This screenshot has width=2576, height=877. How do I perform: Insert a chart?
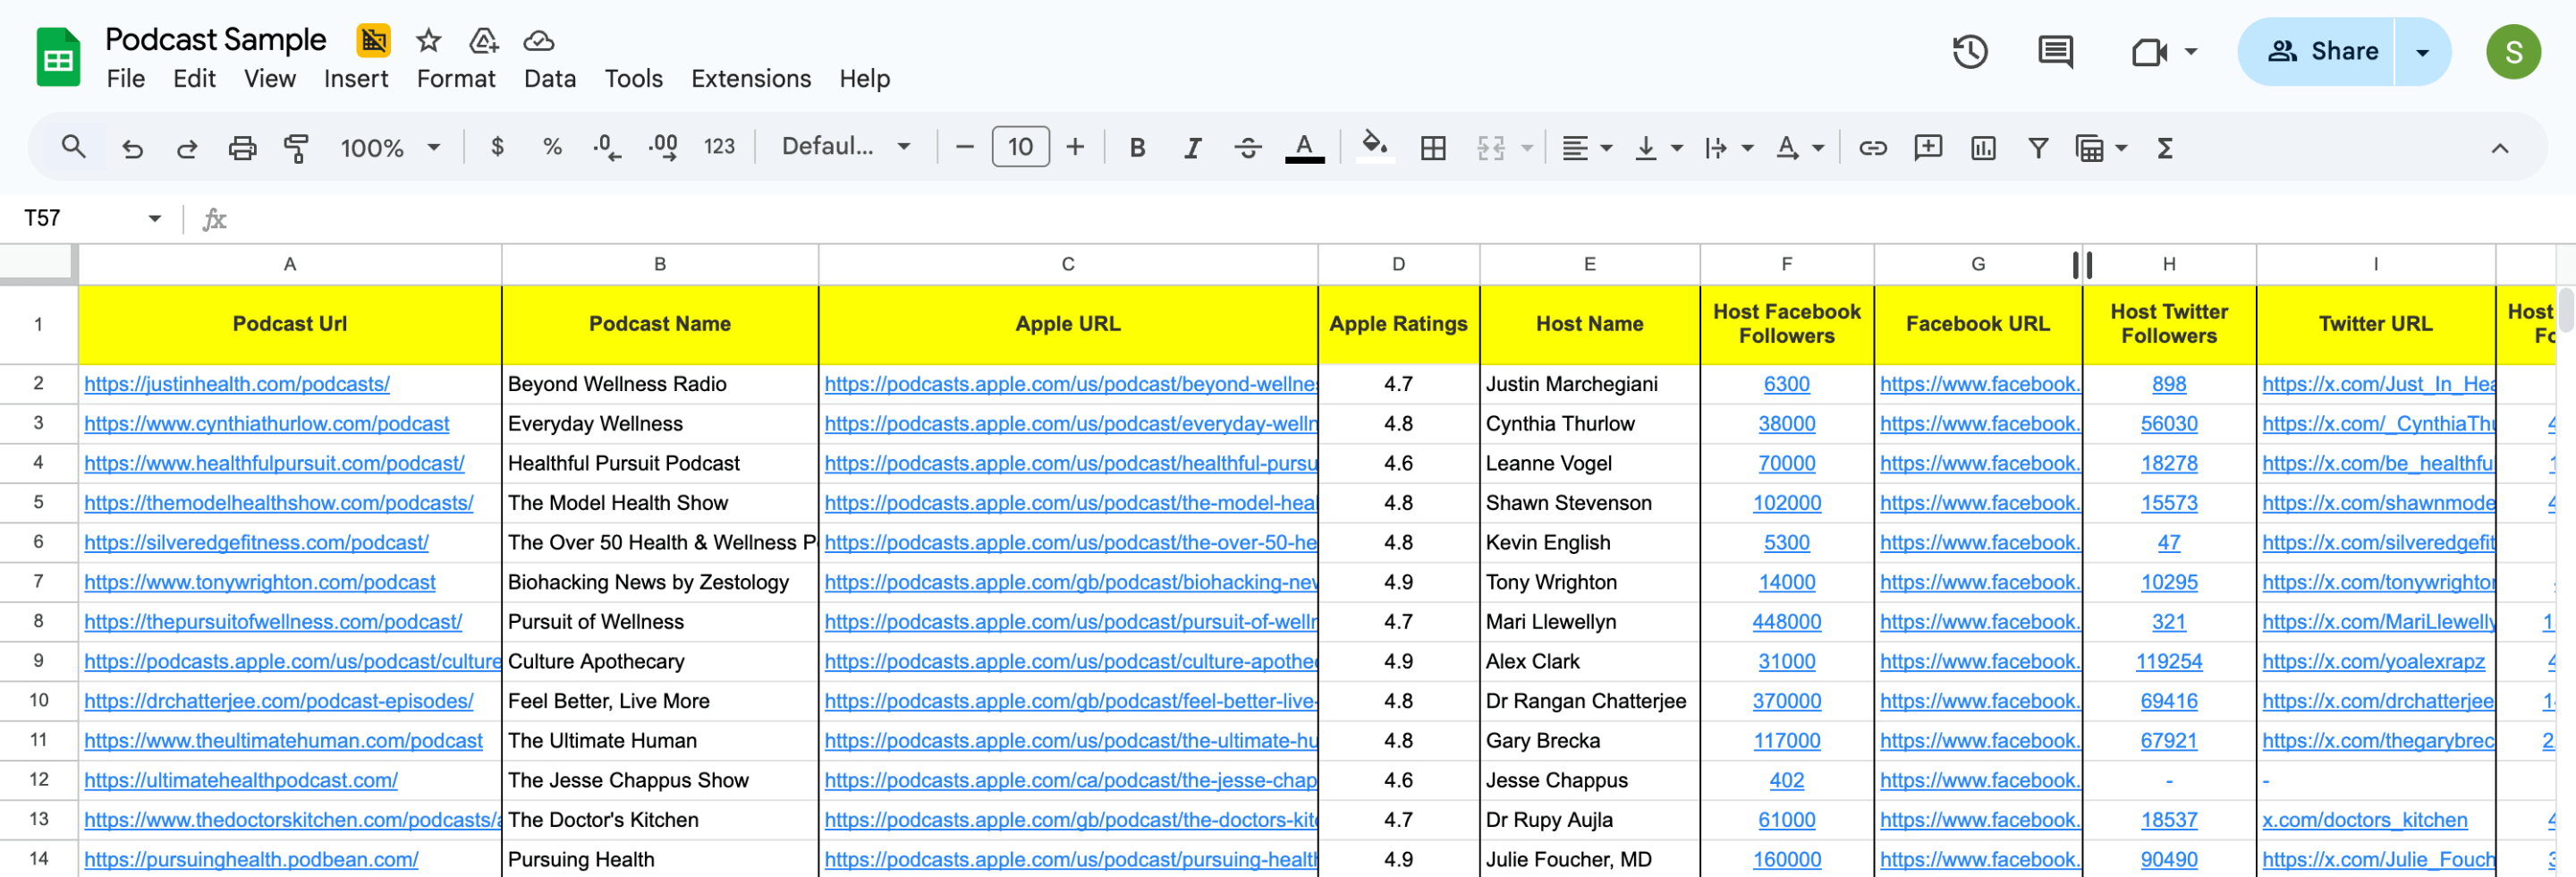click(1983, 148)
